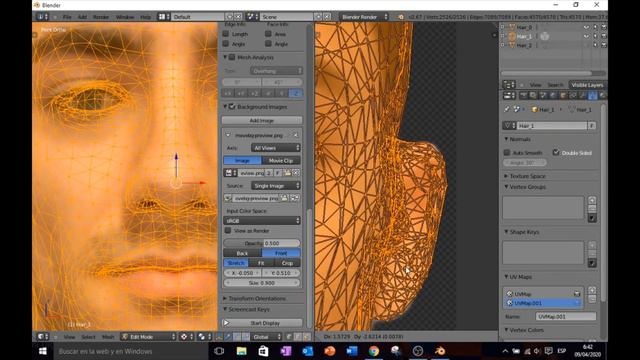Click the Add Image button
640x360 pixels.
(262, 120)
